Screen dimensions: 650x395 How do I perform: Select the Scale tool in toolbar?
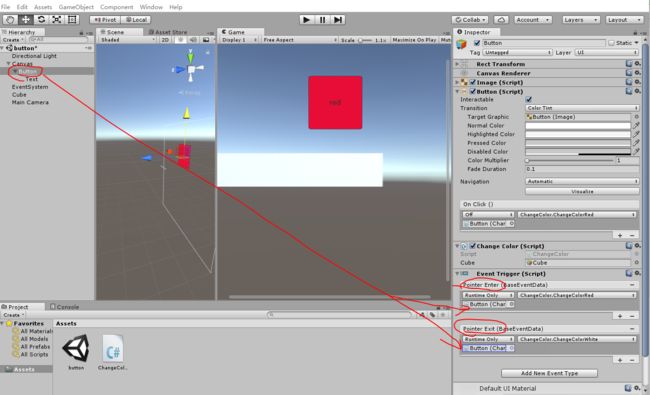[57, 19]
